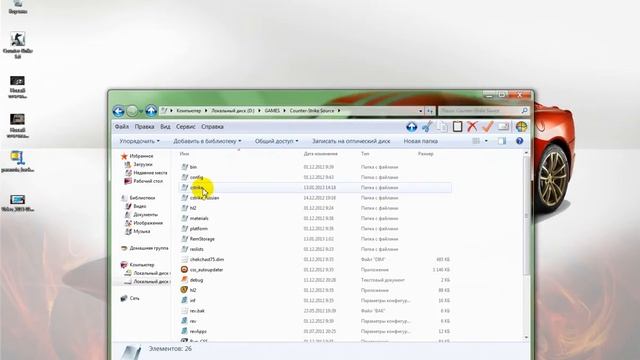The image size is (640, 360).
Task: Expand the arrow after Counter-Strike Source breadcrumb
Action: pyautogui.click(x=339, y=111)
